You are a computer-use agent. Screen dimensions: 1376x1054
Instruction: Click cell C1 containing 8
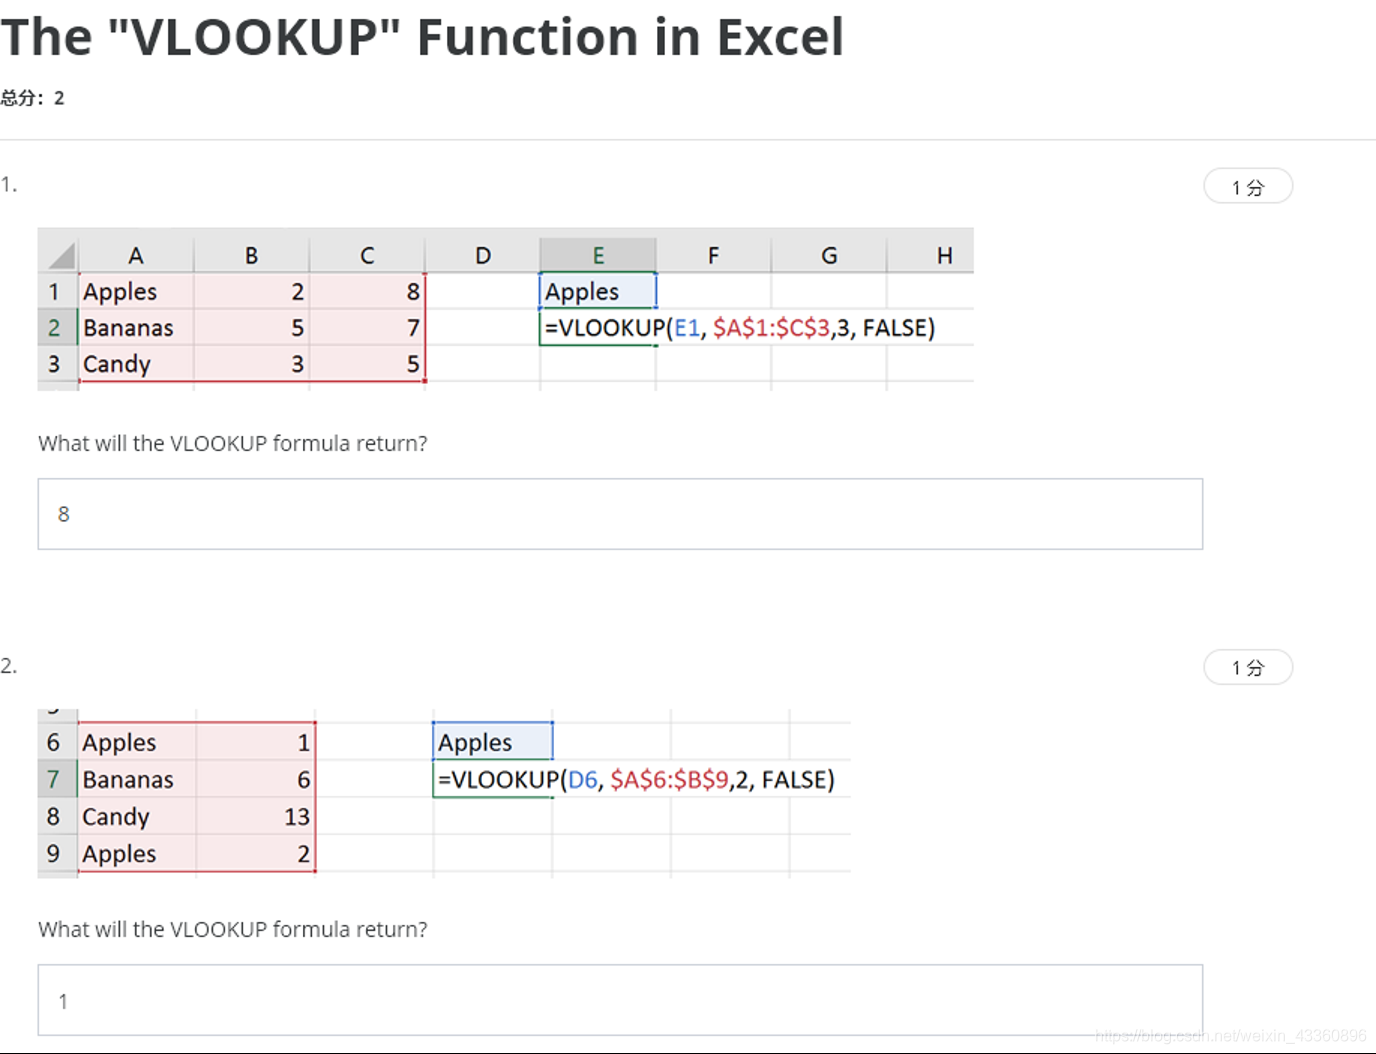point(367,292)
